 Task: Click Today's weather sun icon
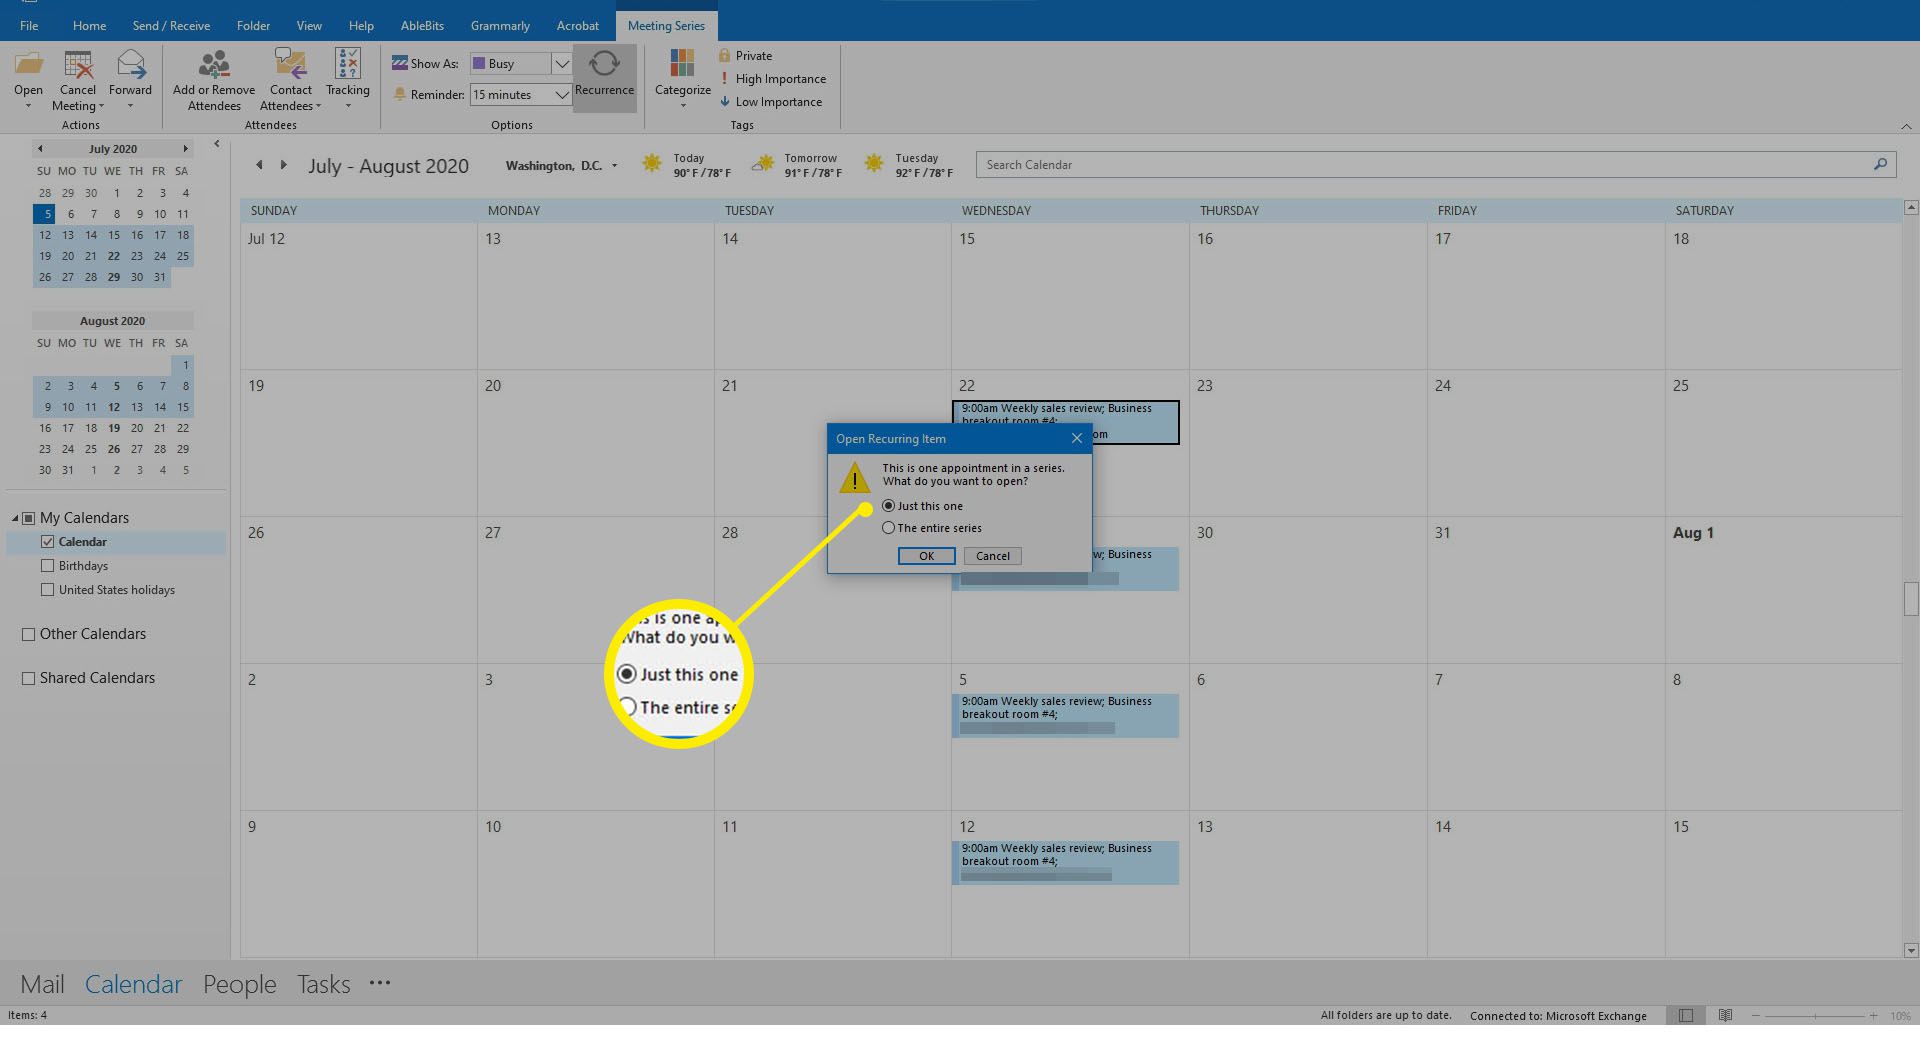click(x=652, y=164)
